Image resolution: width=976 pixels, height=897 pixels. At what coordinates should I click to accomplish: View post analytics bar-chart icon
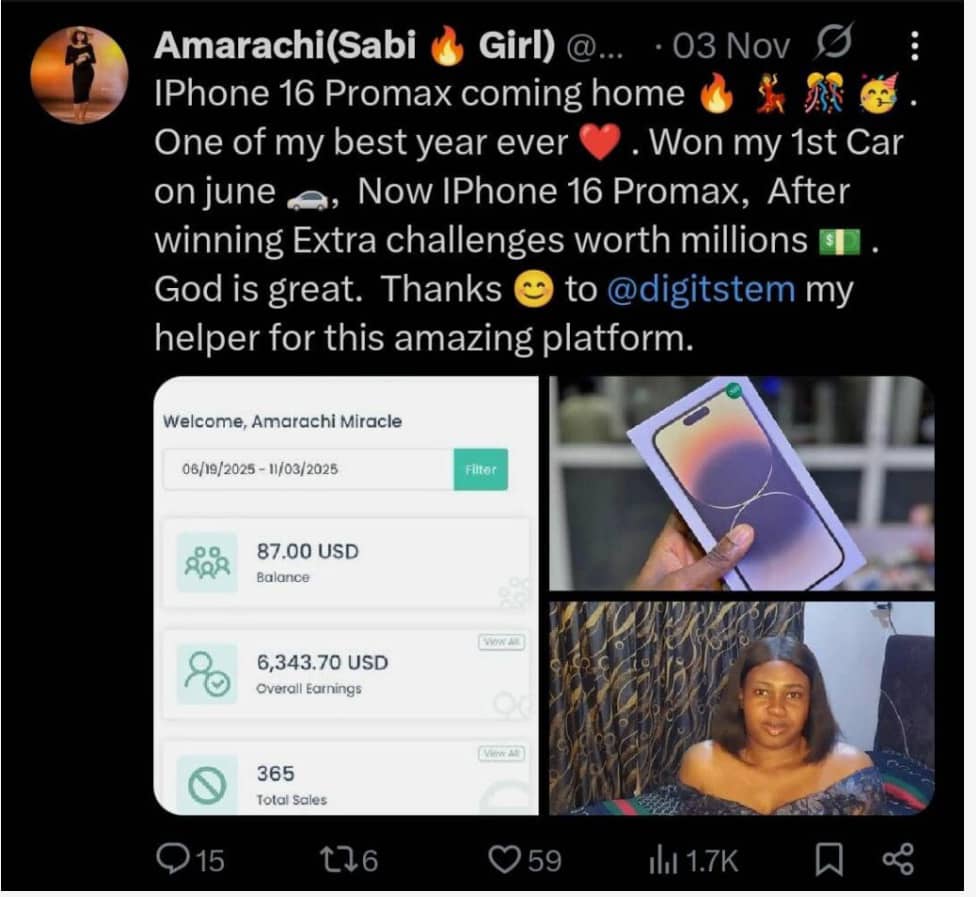point(663,860)
